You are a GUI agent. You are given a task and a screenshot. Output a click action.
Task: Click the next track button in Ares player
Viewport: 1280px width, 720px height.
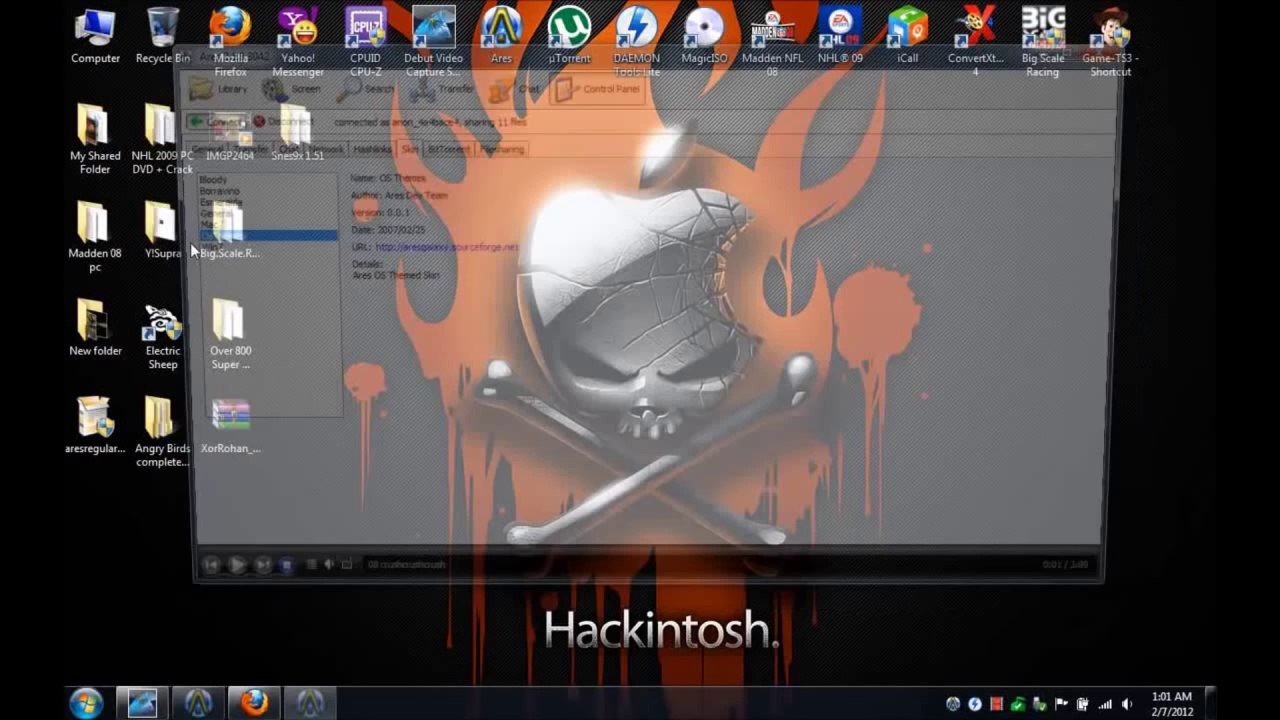(x=263, y=565)
